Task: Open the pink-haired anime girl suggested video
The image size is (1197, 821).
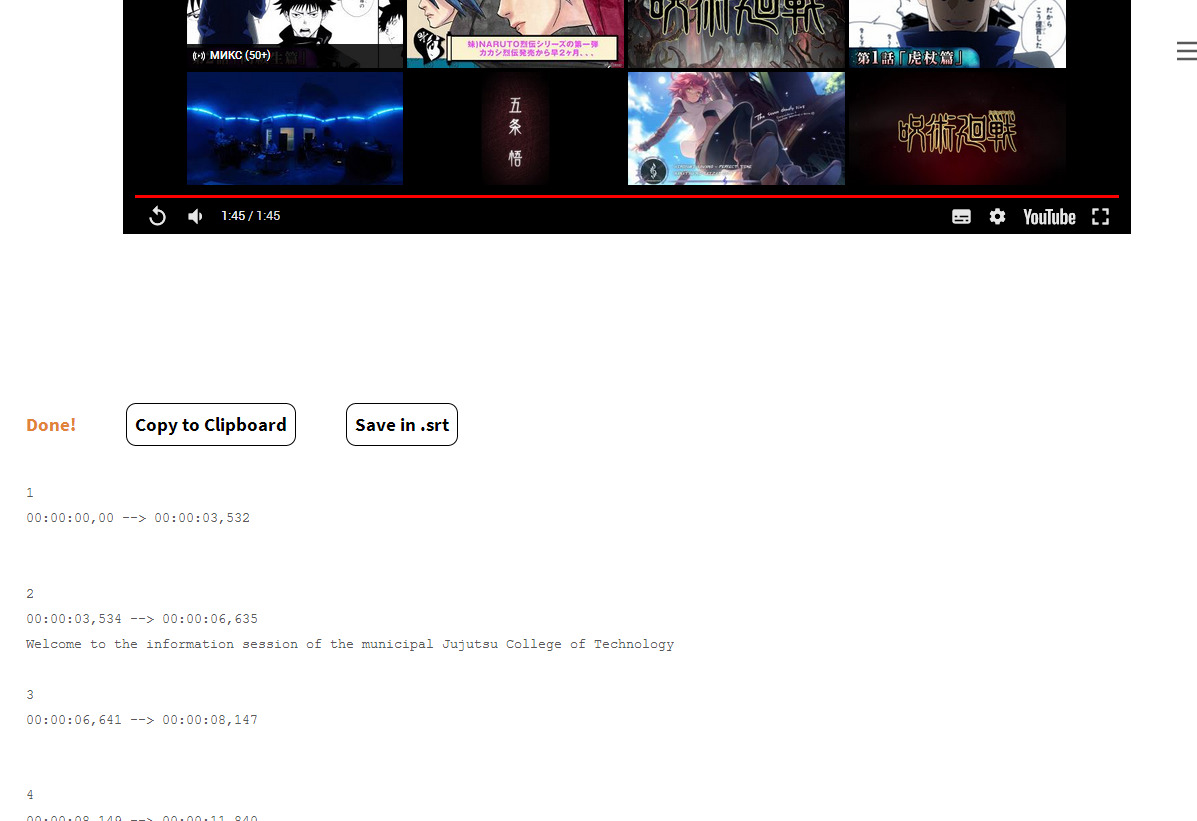Action: click(736, 128)
